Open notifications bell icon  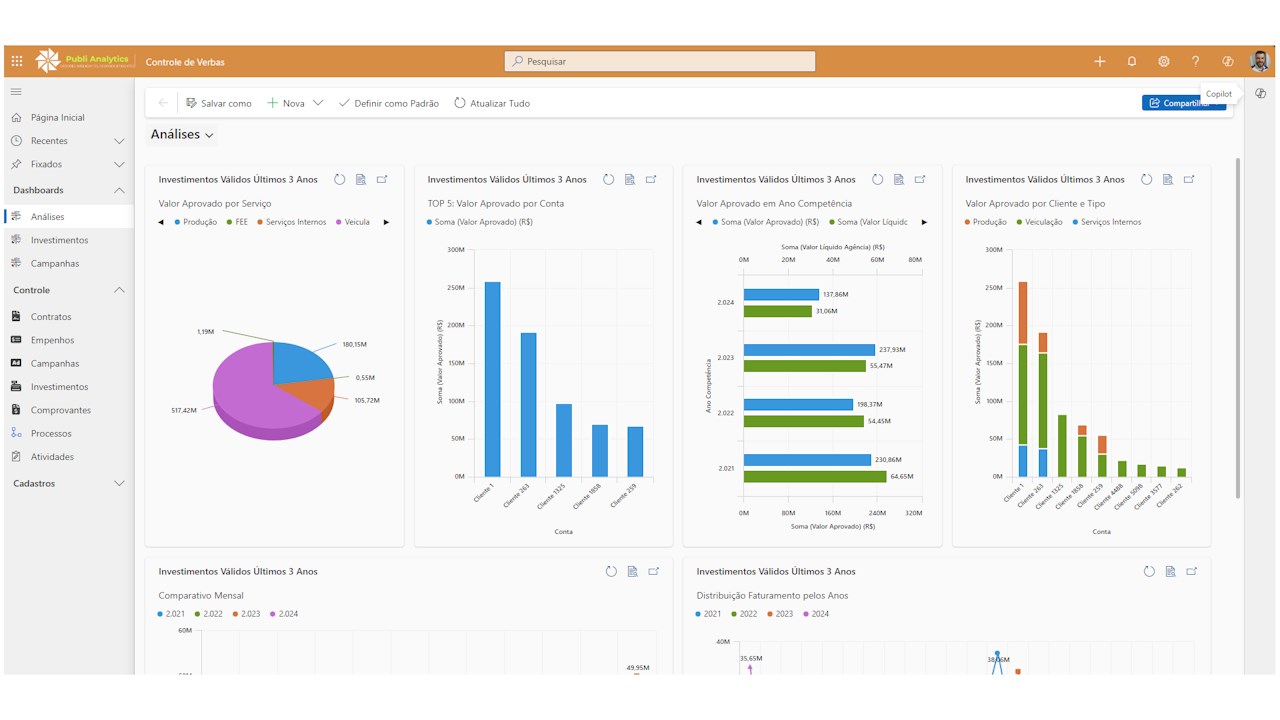(x=1132, y=61)
